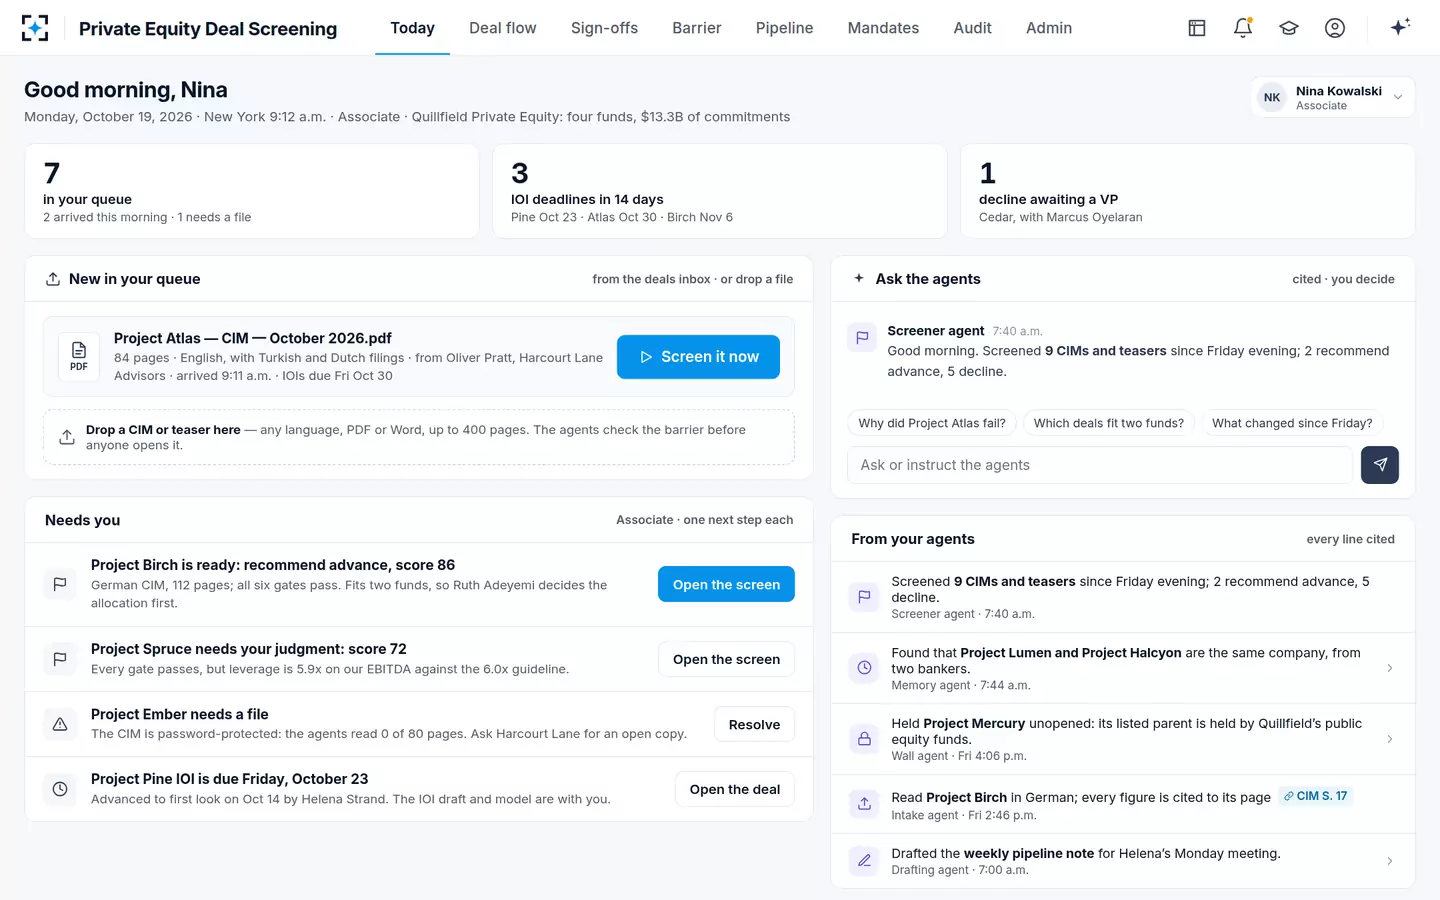Image resolution: width=1440 pixels, height=900 pixels.
Task: Expand the Held Project Mercury item
Action: point(1390,739)
